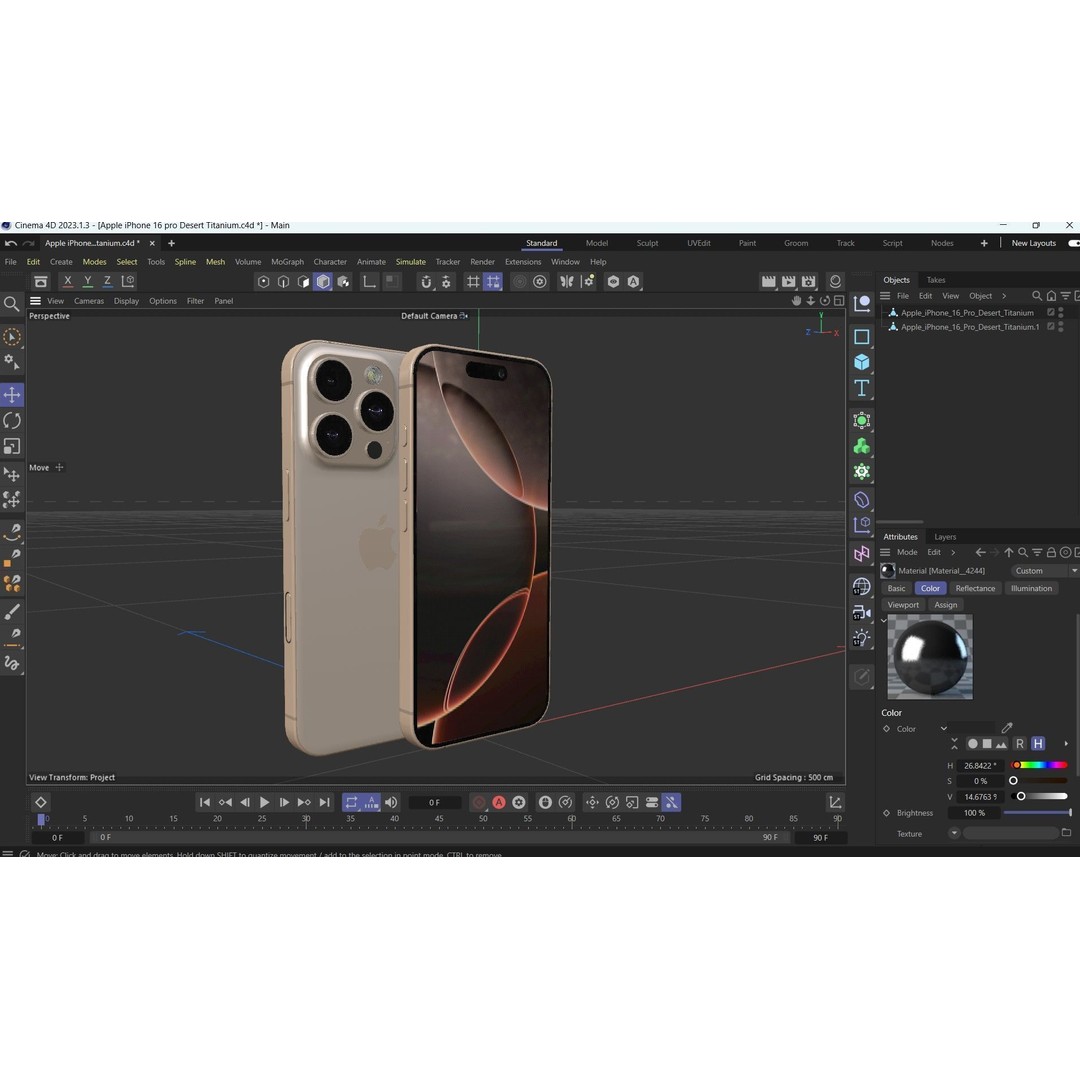Viewport: 1080px width, 1080px height.
Task: Click the Objects panel home icon
Action: click(1051, 296)
